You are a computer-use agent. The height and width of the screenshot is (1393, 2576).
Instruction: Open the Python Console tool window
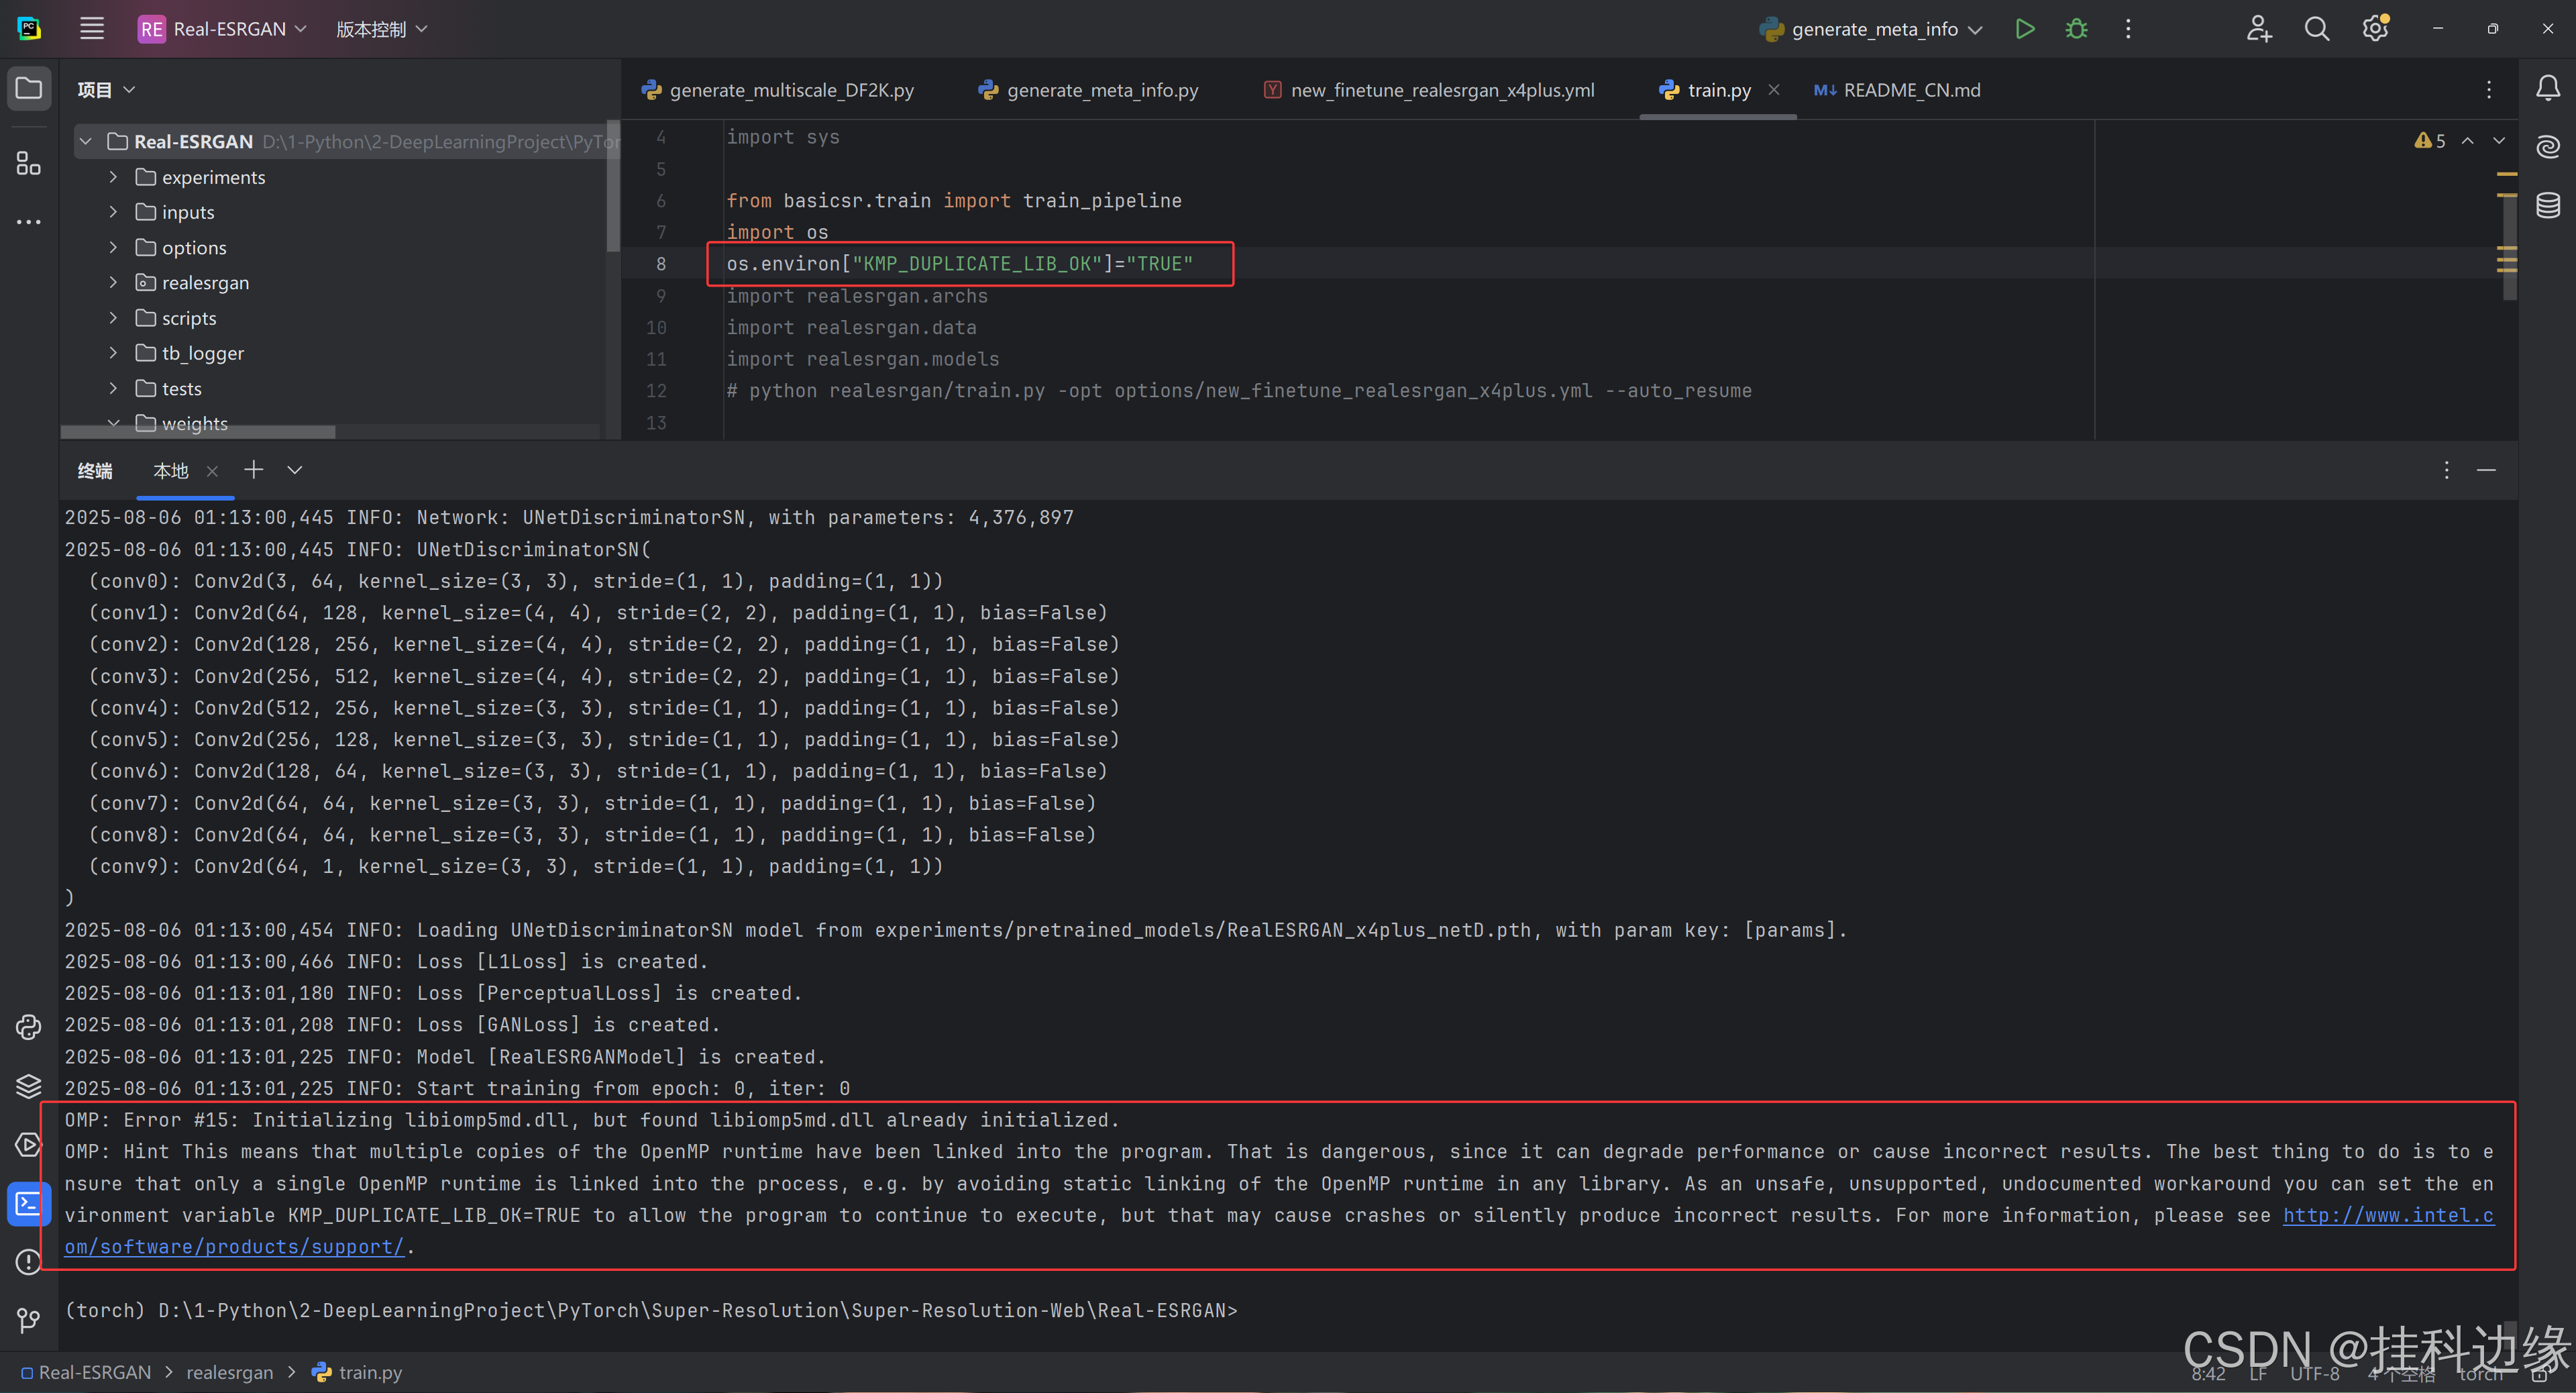pos(29,1027)
